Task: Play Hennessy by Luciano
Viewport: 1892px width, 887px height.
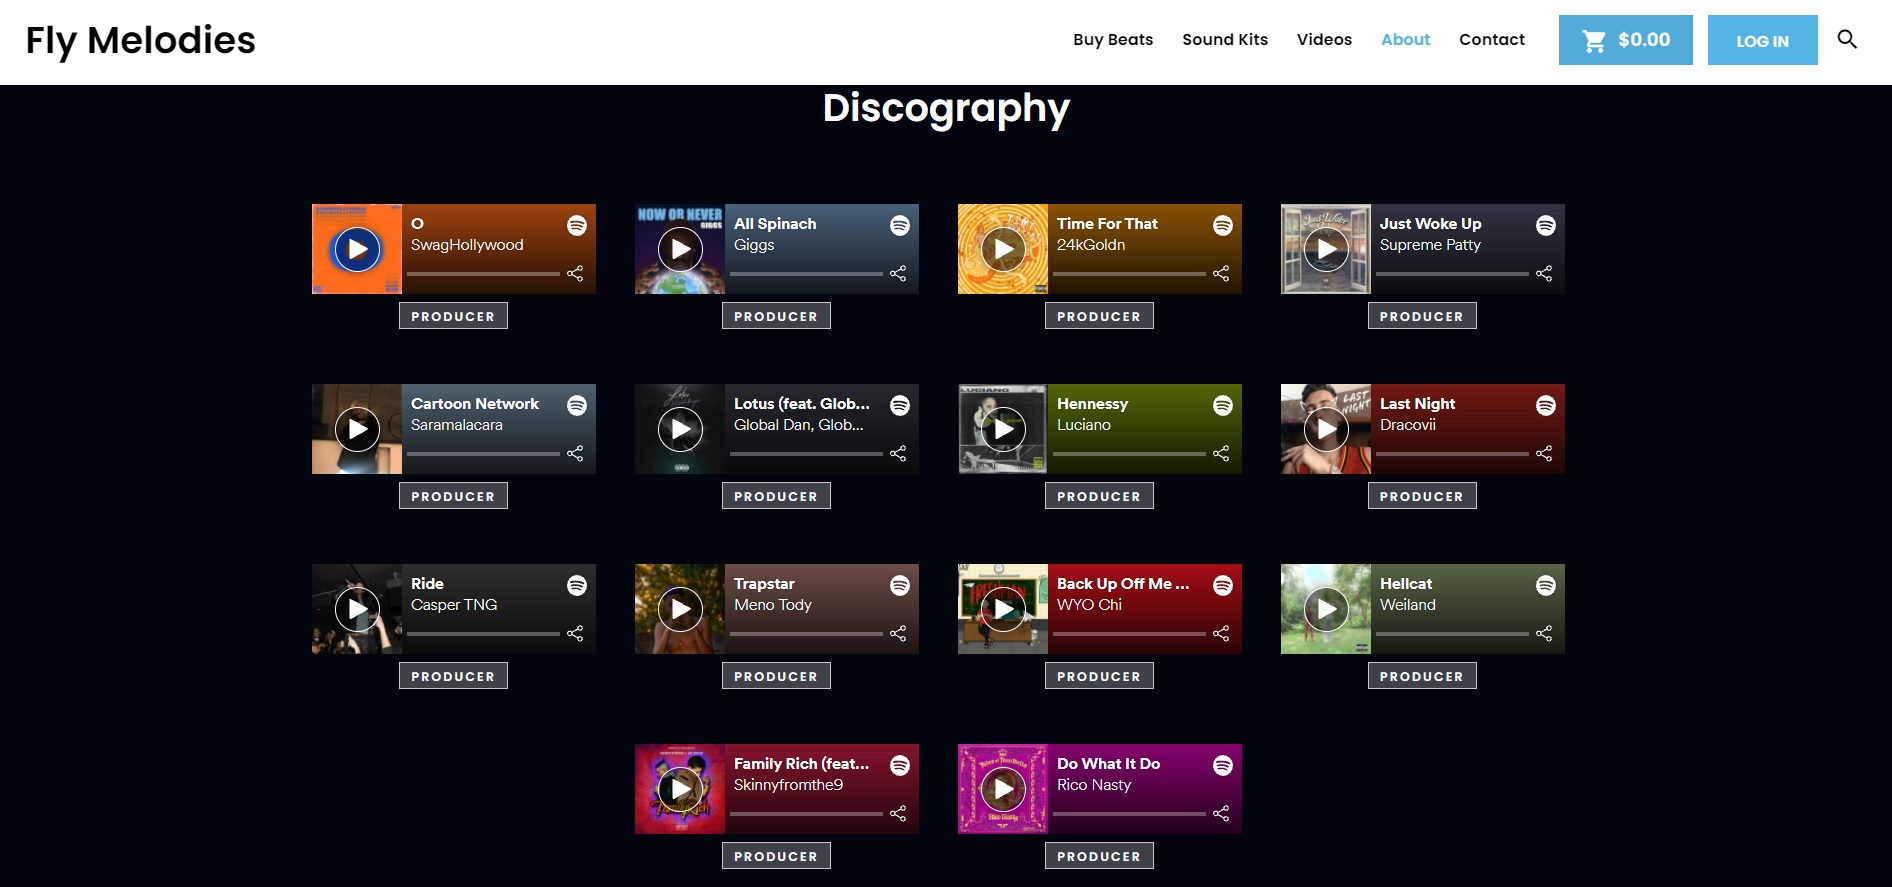Action: coord(1003,429)
